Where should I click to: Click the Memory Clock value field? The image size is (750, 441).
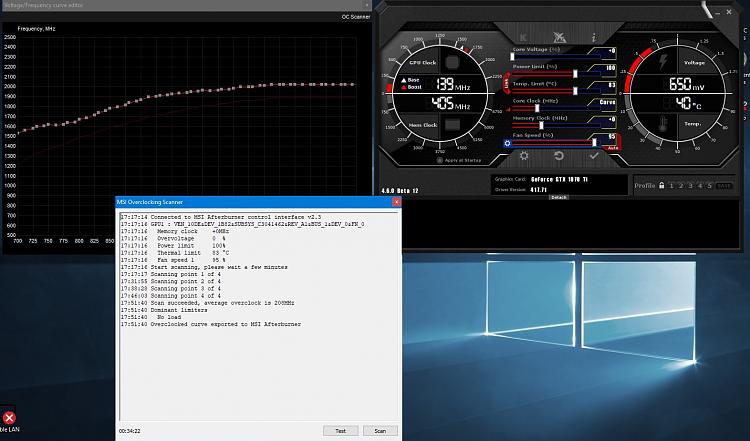(x=606, y=120)
